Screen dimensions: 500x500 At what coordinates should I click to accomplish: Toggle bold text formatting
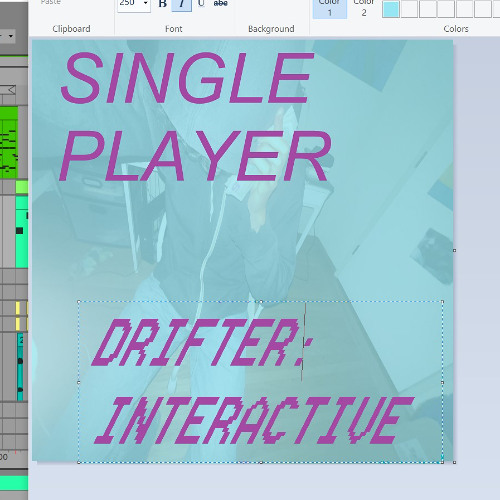(163, 4)
